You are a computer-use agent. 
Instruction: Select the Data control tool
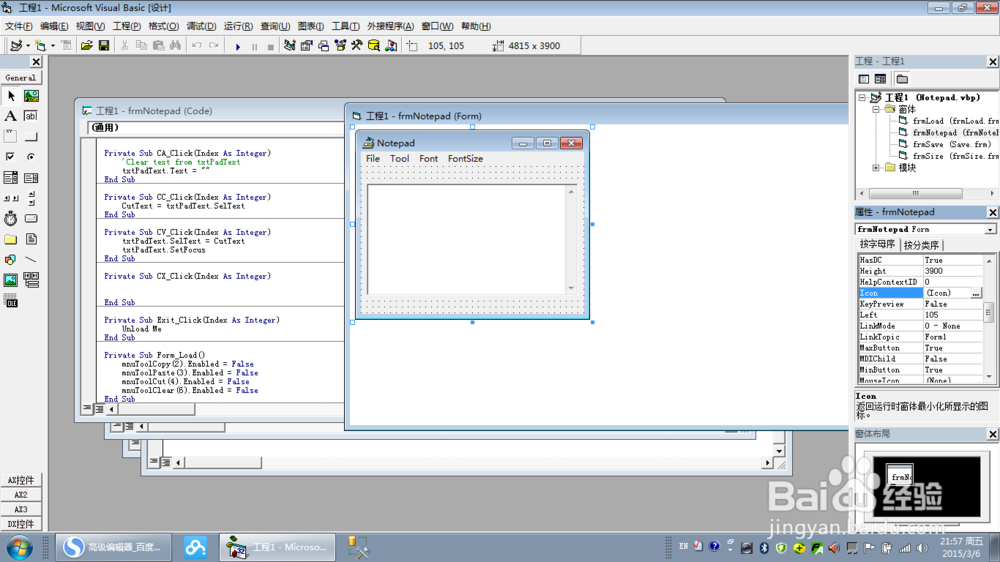click(x=31, y=280)
